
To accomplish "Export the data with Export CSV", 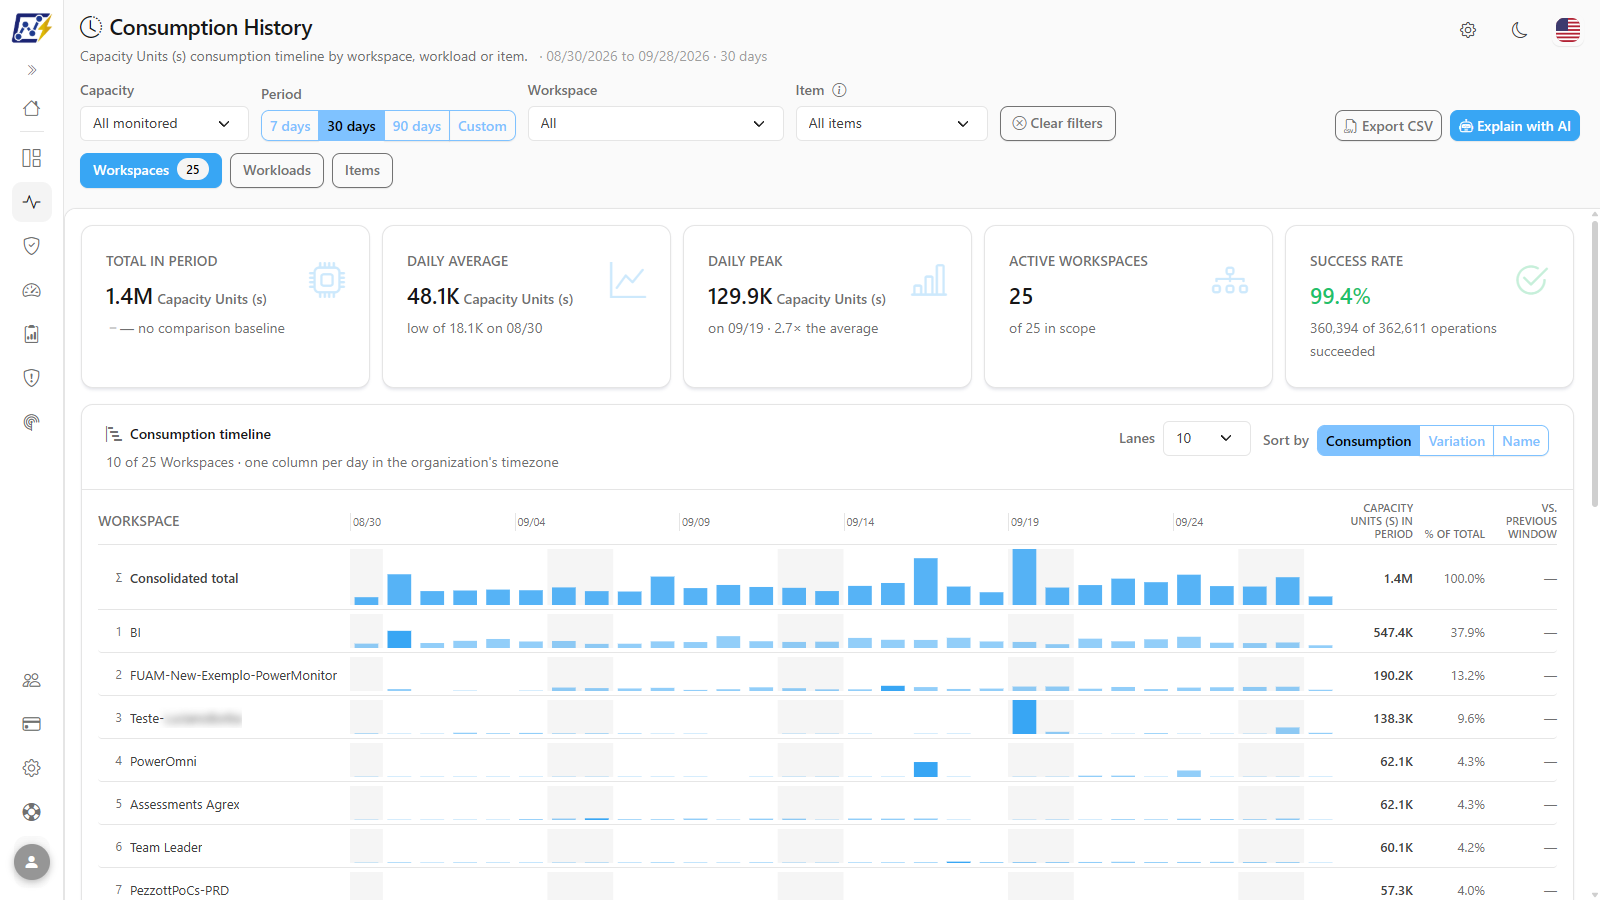I will point(1388,126).
